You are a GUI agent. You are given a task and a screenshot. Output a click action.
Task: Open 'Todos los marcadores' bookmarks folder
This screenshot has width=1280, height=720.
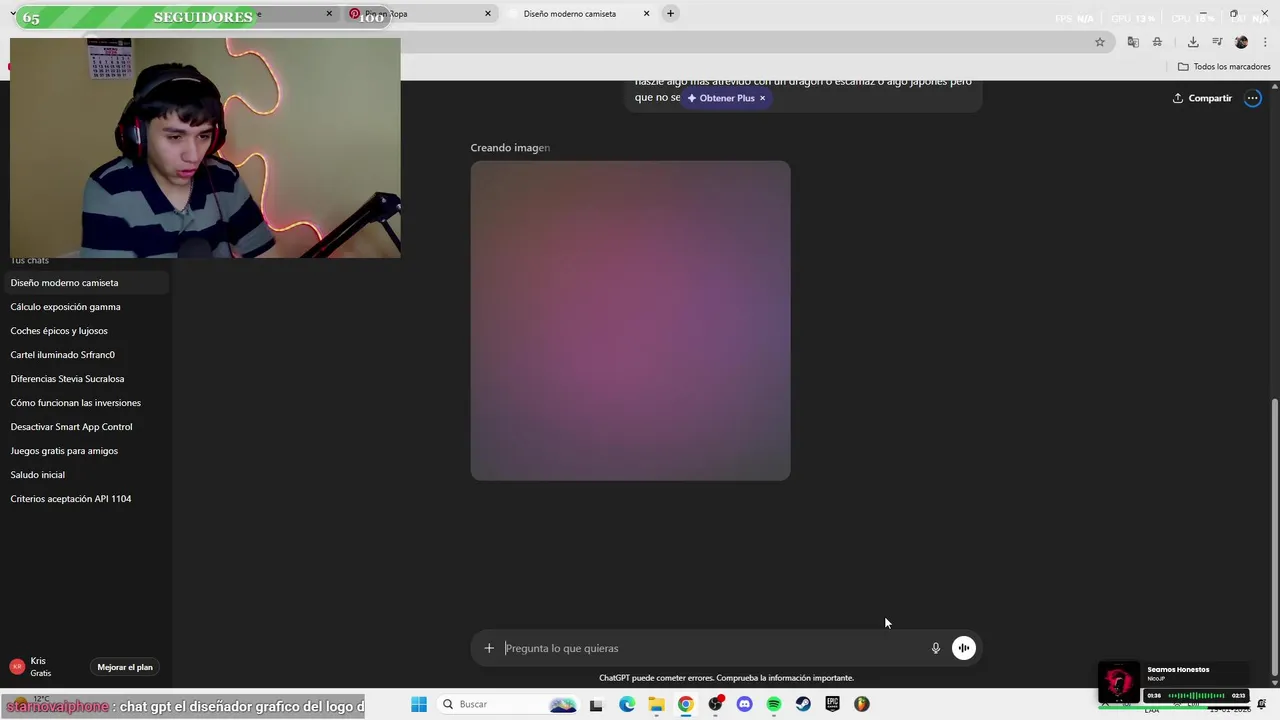pos(1224,67)
